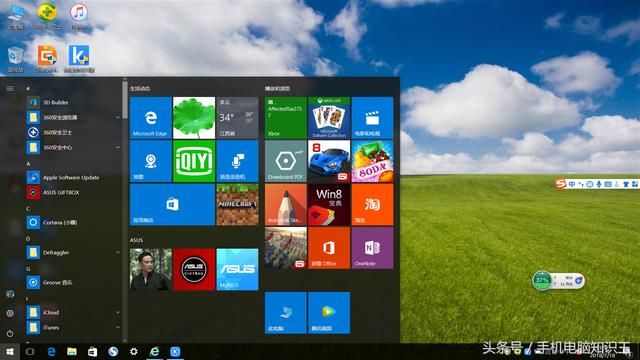640x360 pixels.
Task: Open Task View on the taskbar
Action: (30, 351)
